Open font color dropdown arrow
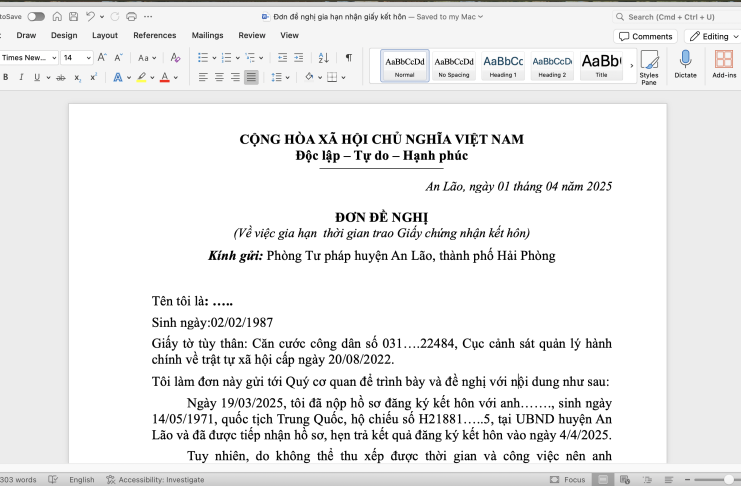741x486 pixels. coord(176,78)
